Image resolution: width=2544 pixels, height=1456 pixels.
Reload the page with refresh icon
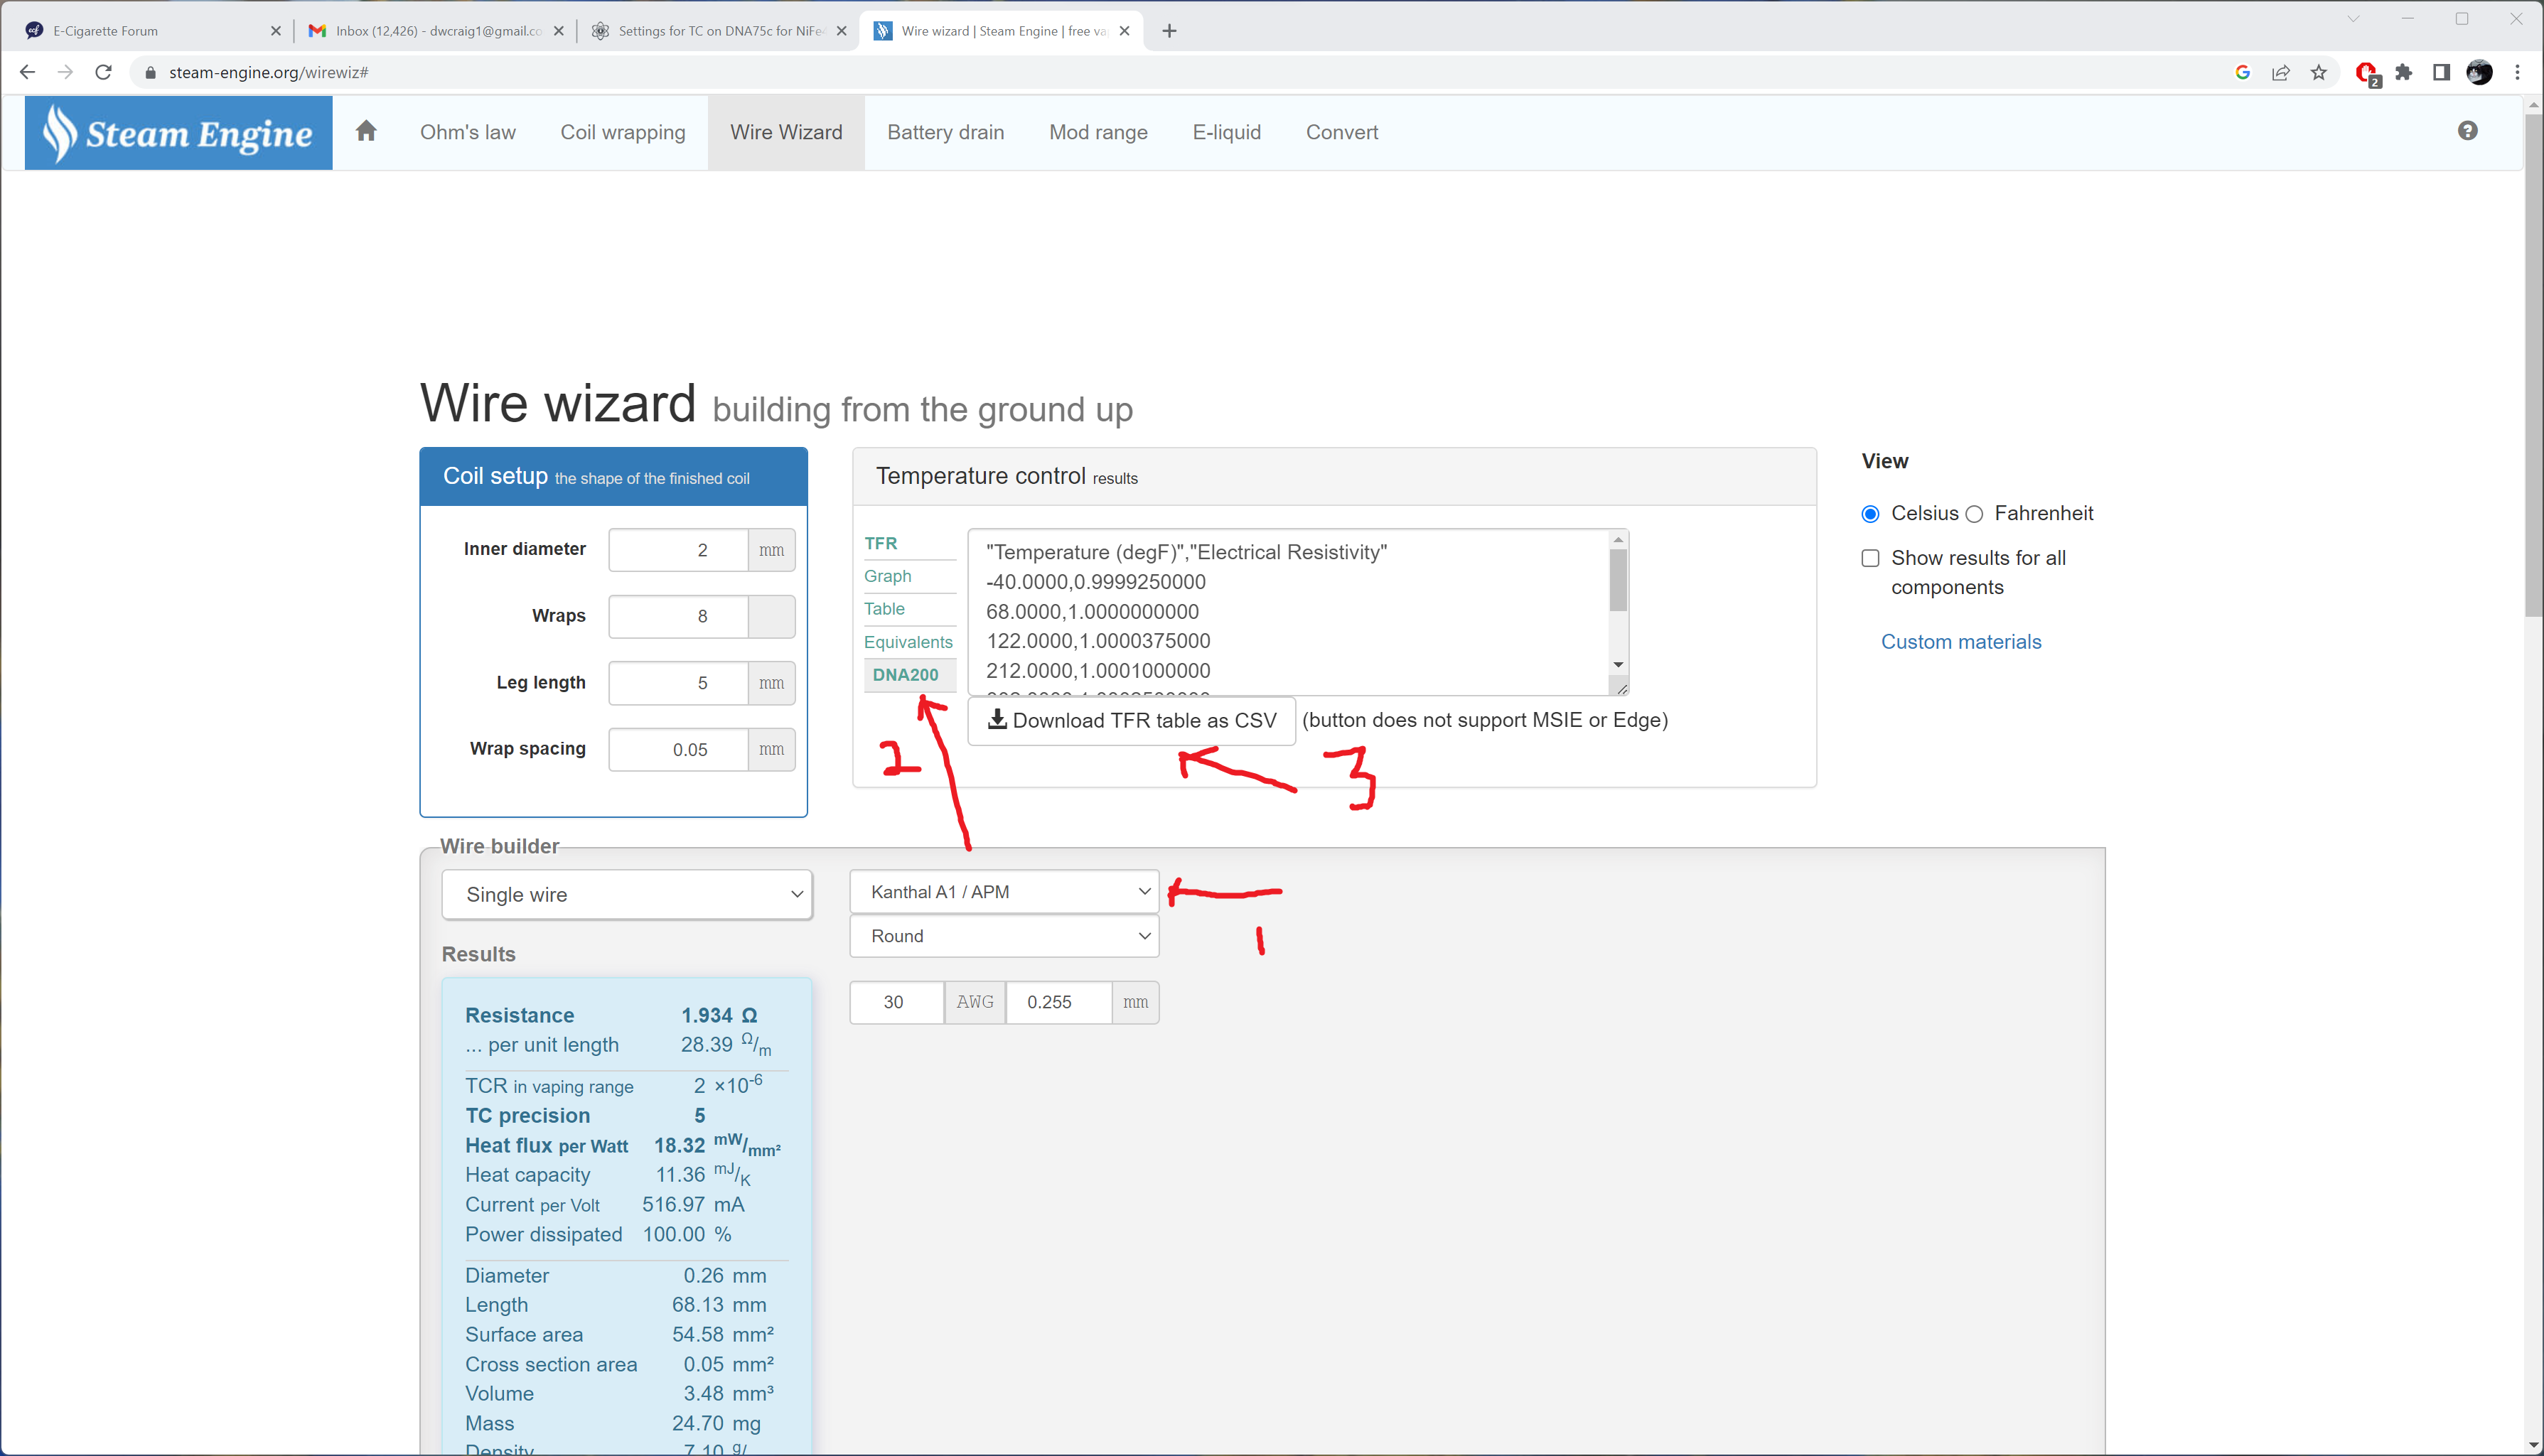tap(103, 72)
